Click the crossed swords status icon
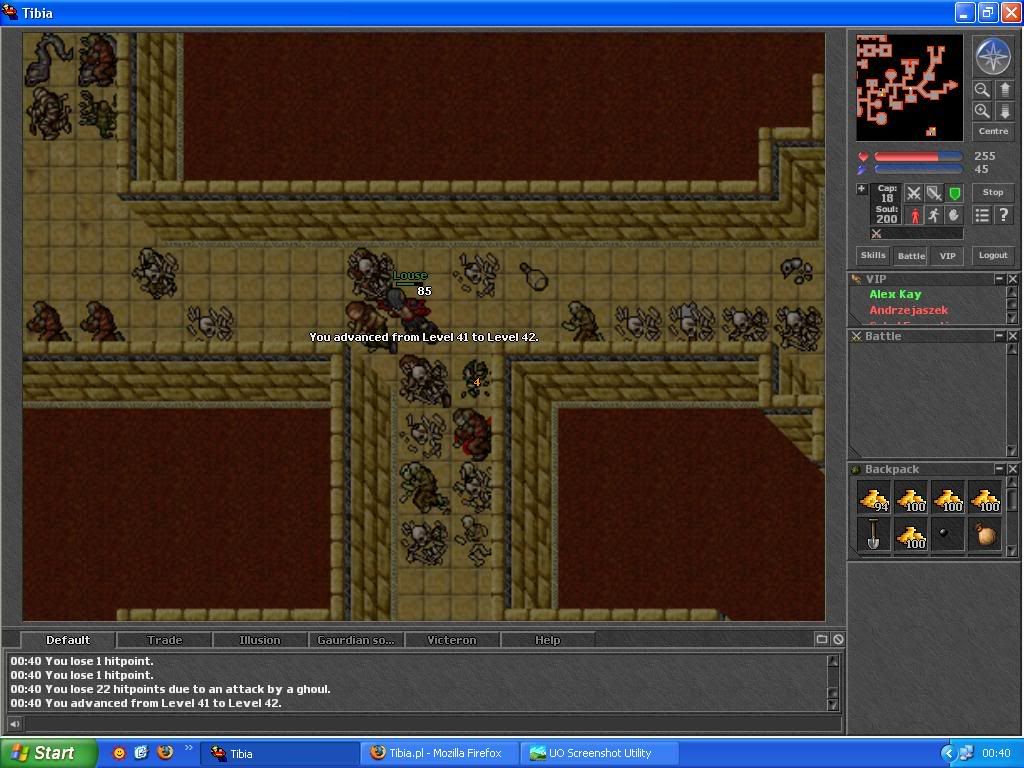This screenshot has height=768, width=1024. (x=876, y=234)
